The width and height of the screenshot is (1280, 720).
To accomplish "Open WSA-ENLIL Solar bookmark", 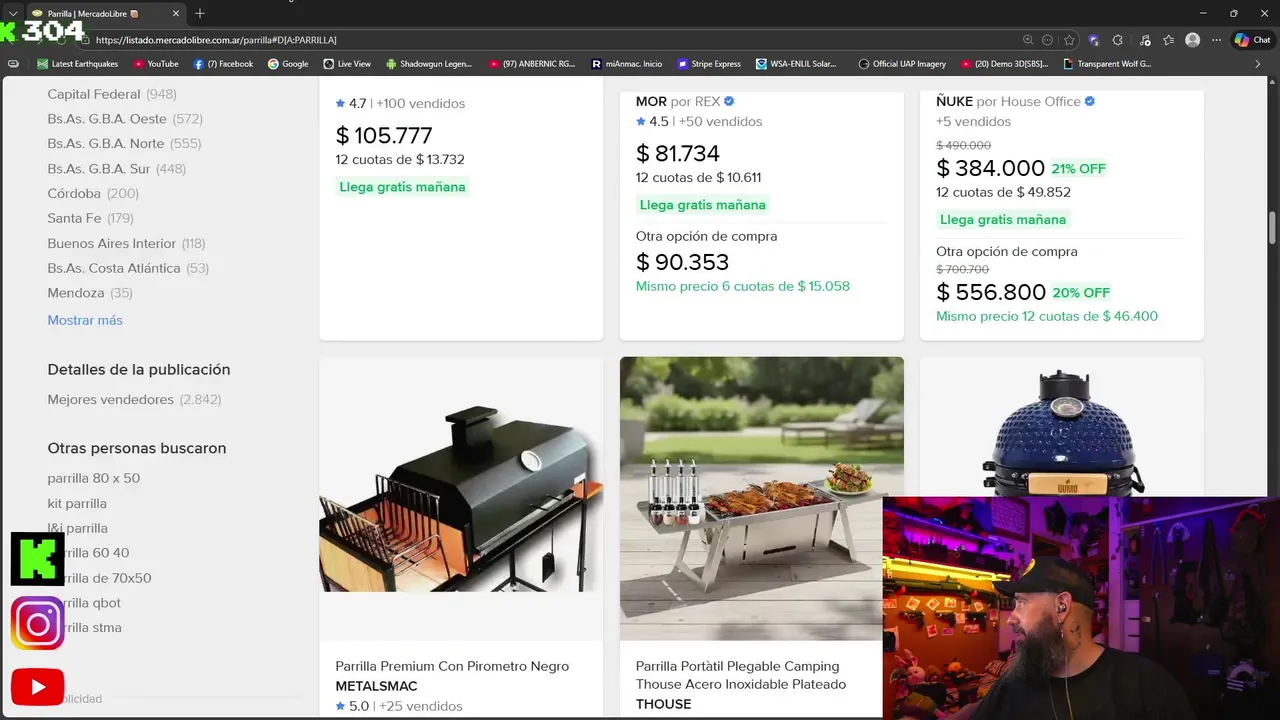I will pos(796,64).
